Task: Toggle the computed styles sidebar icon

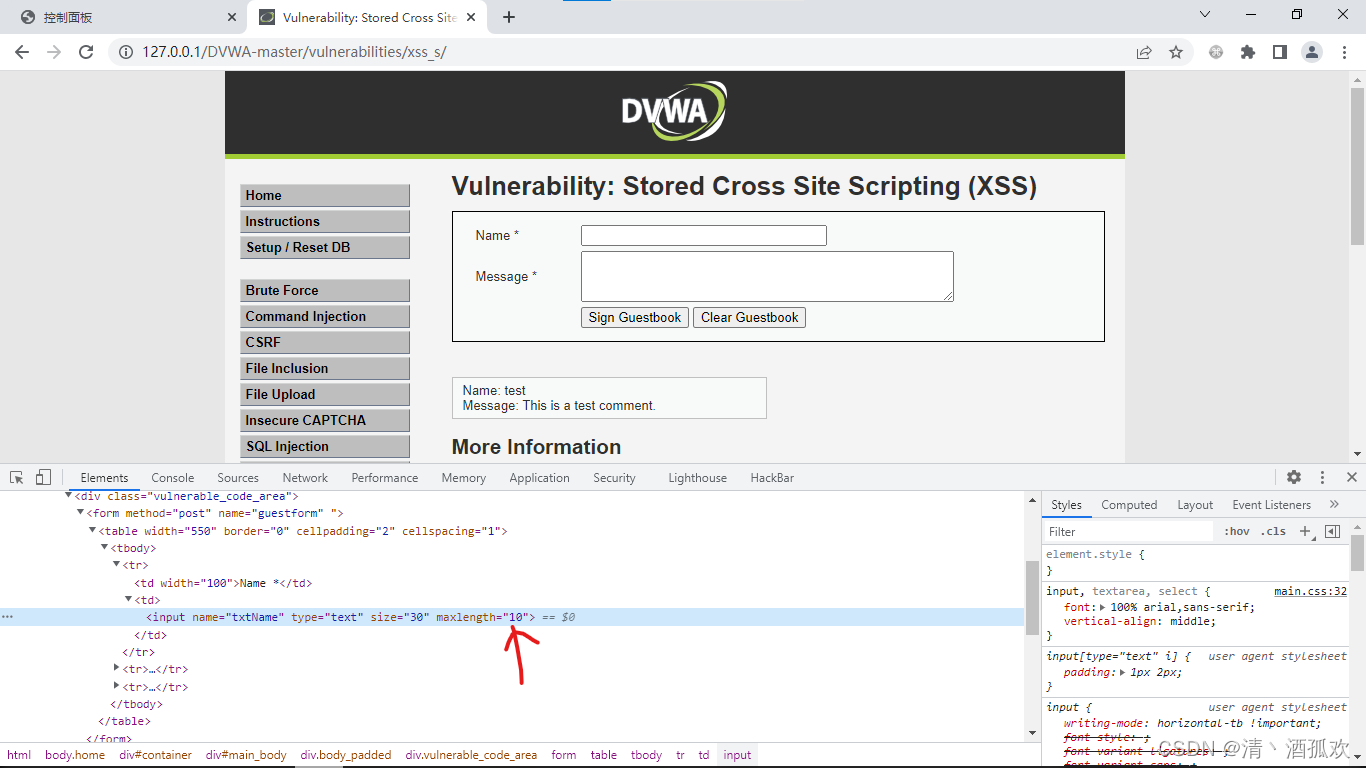Action: tap(1332, 531)
